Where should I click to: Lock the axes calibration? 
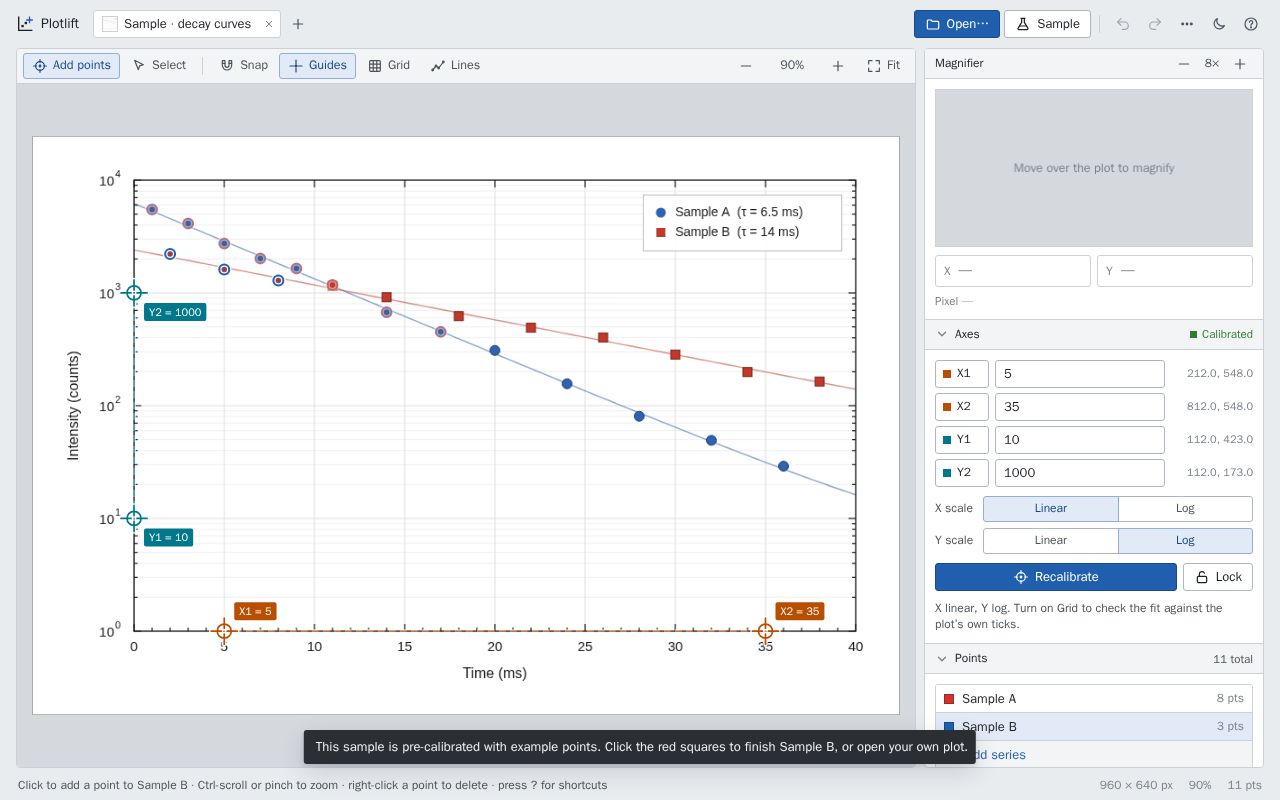tap(1218, 577)
